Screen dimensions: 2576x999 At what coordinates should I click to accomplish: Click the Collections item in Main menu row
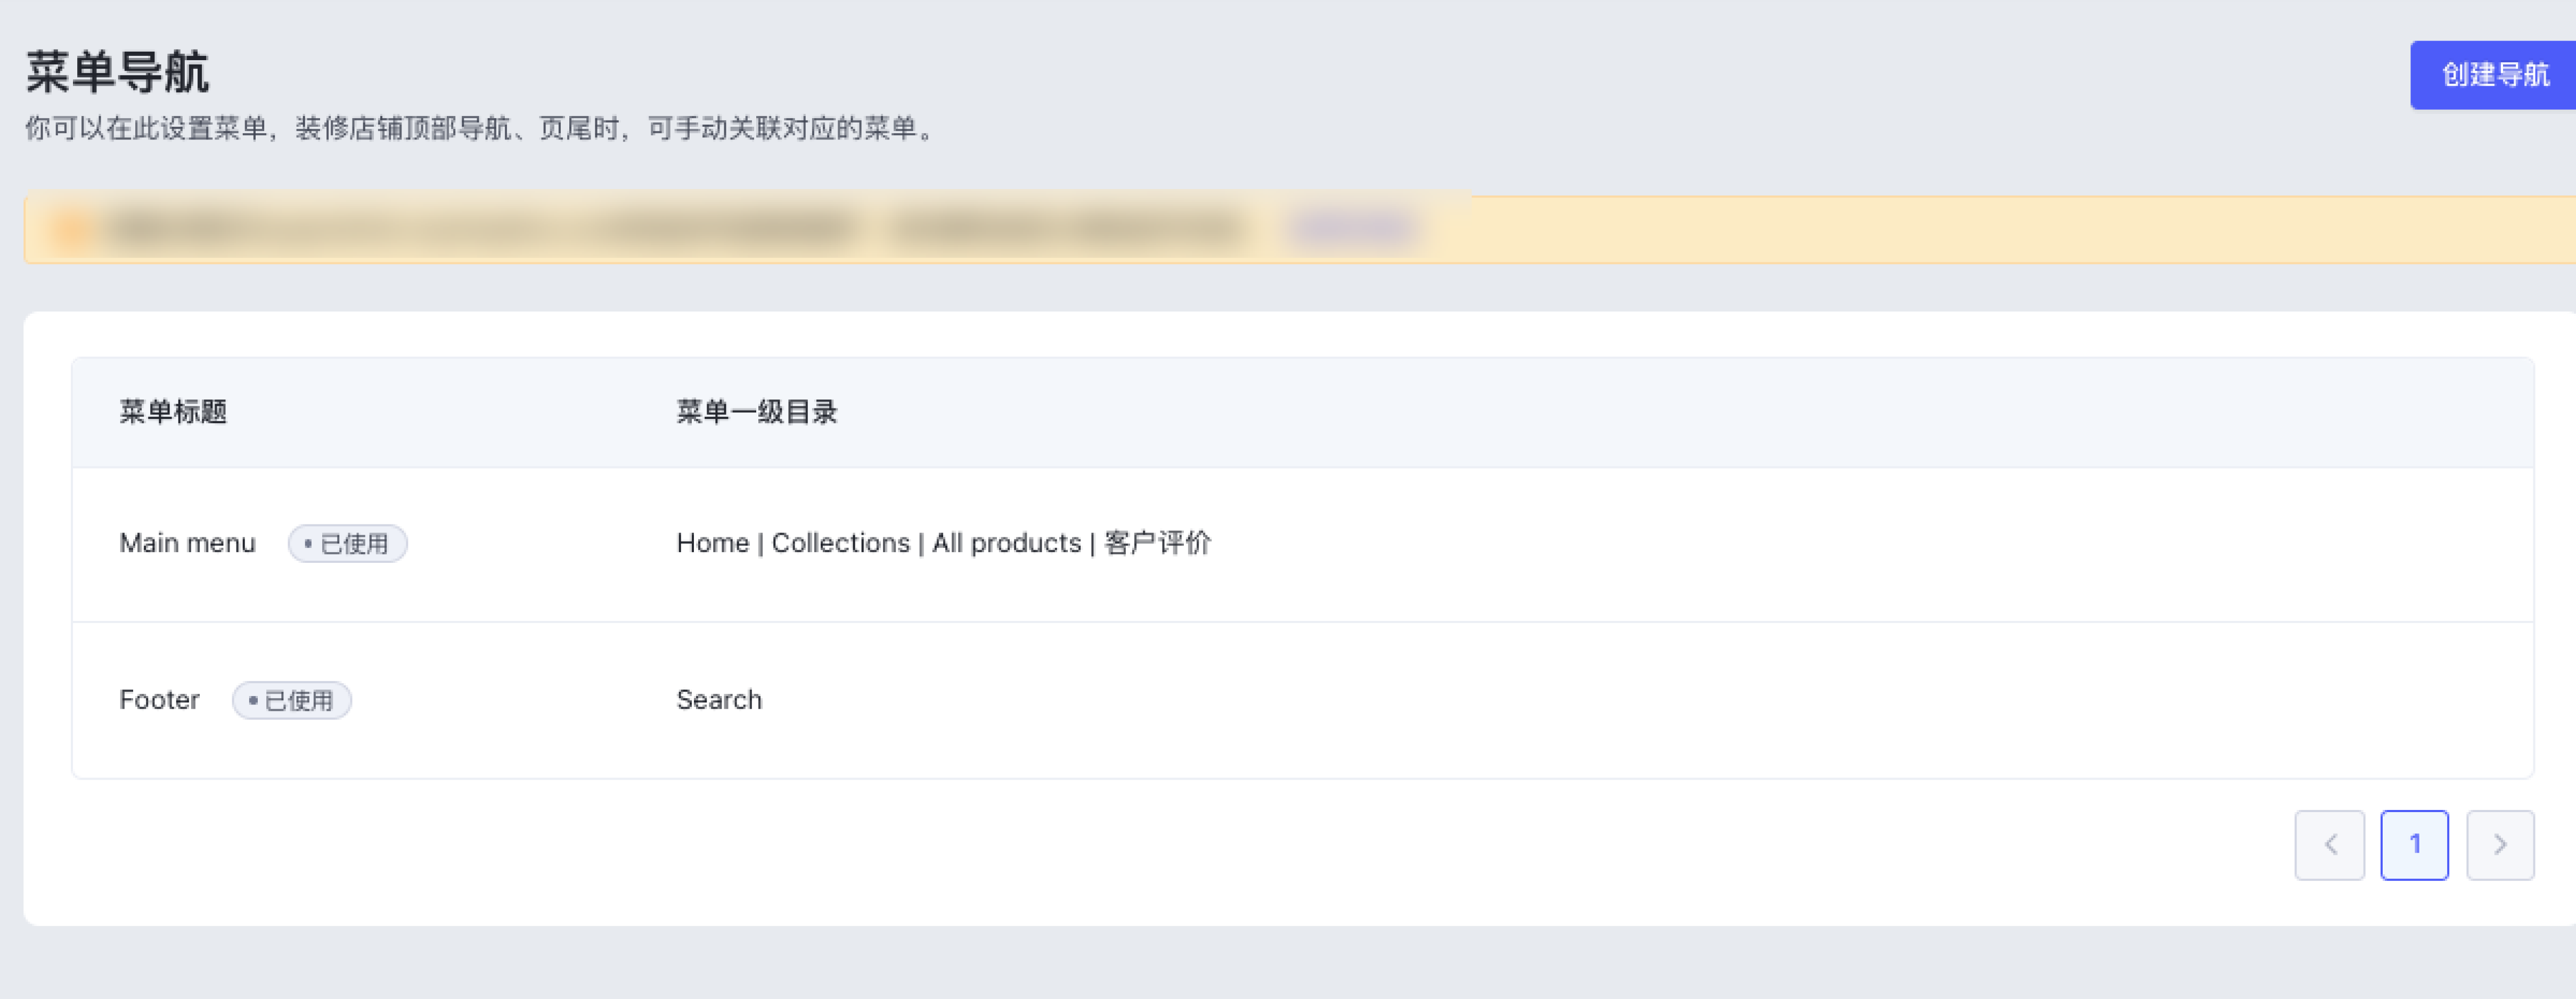pos(840,543)
